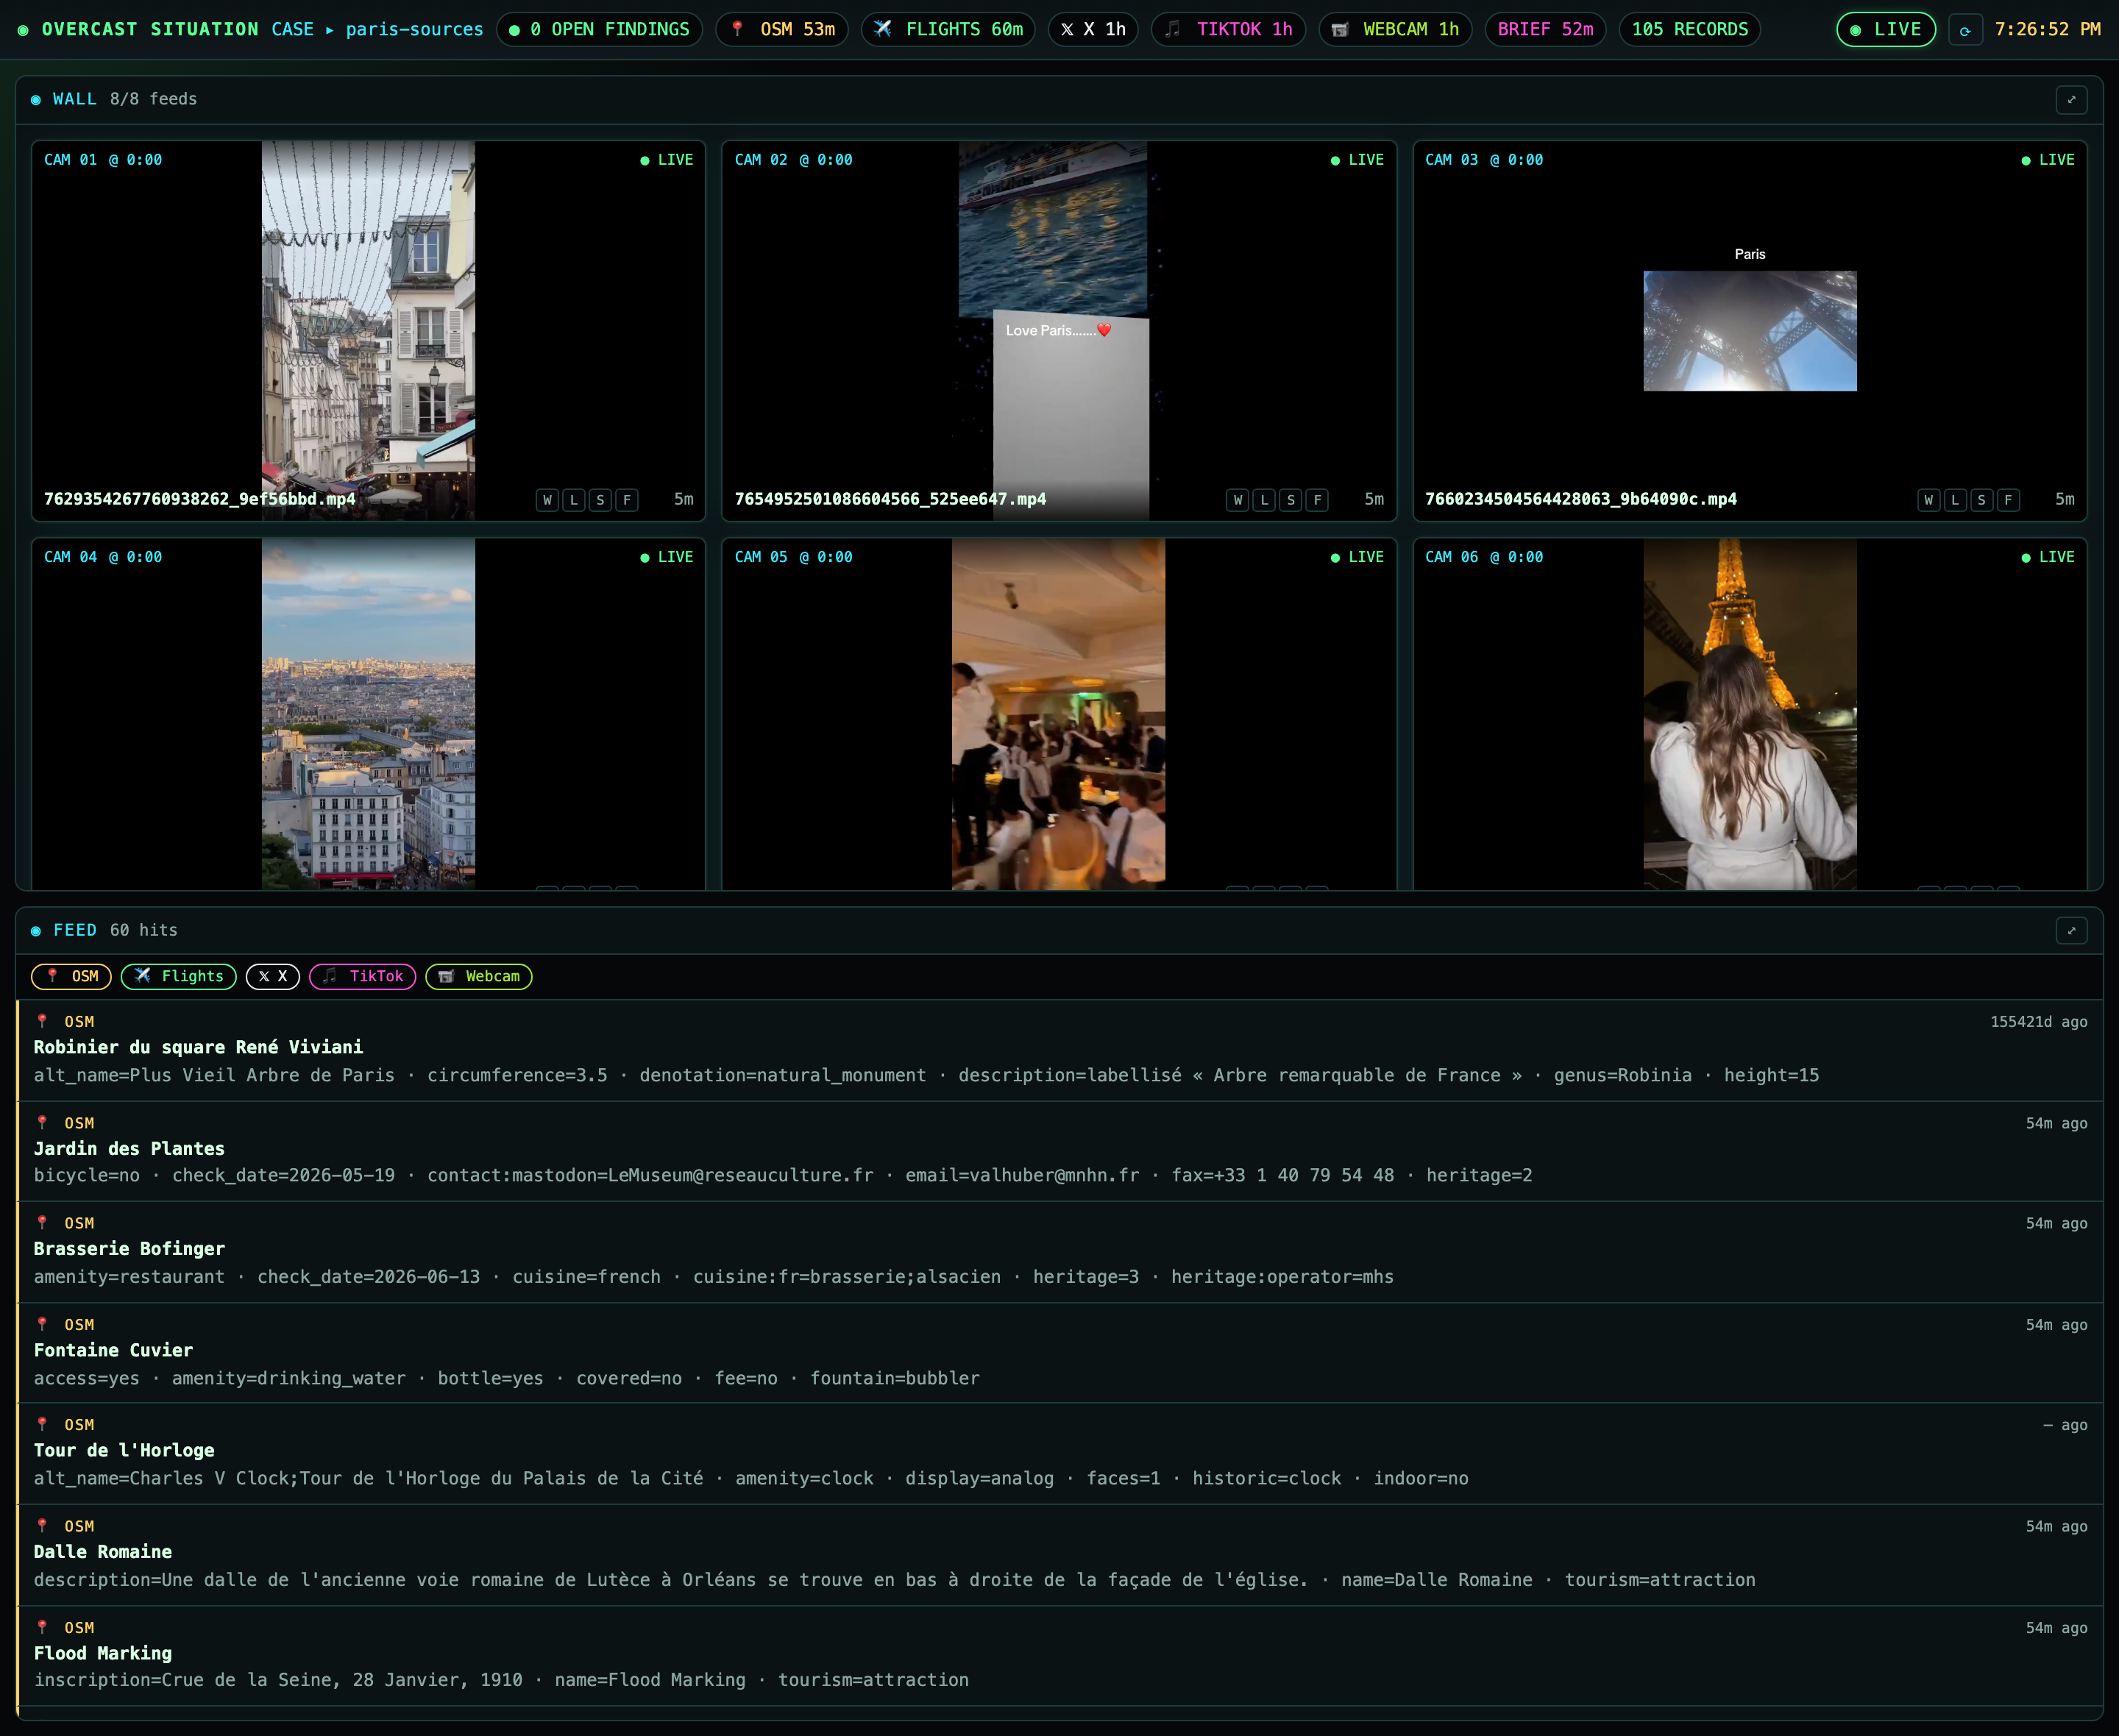2119x1736 pixels.
Task: Open the Tour de l'Horloge feed entry
Action: click(1060, 1454)
